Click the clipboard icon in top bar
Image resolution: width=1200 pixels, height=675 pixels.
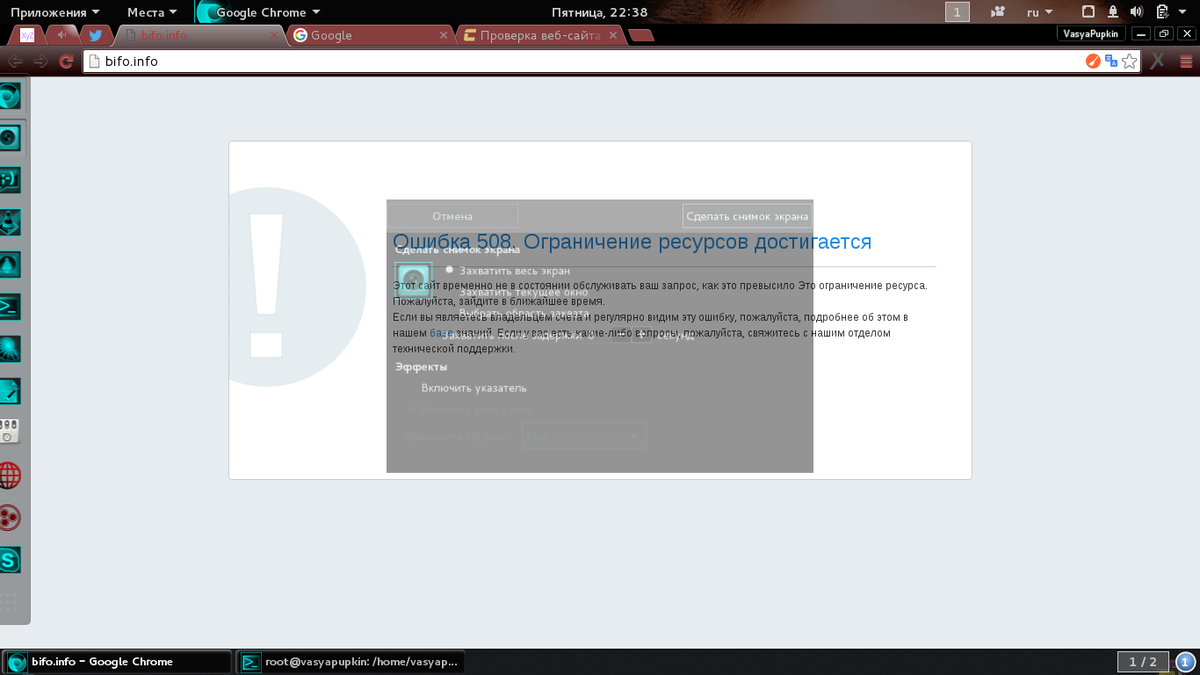point(1161,12)
